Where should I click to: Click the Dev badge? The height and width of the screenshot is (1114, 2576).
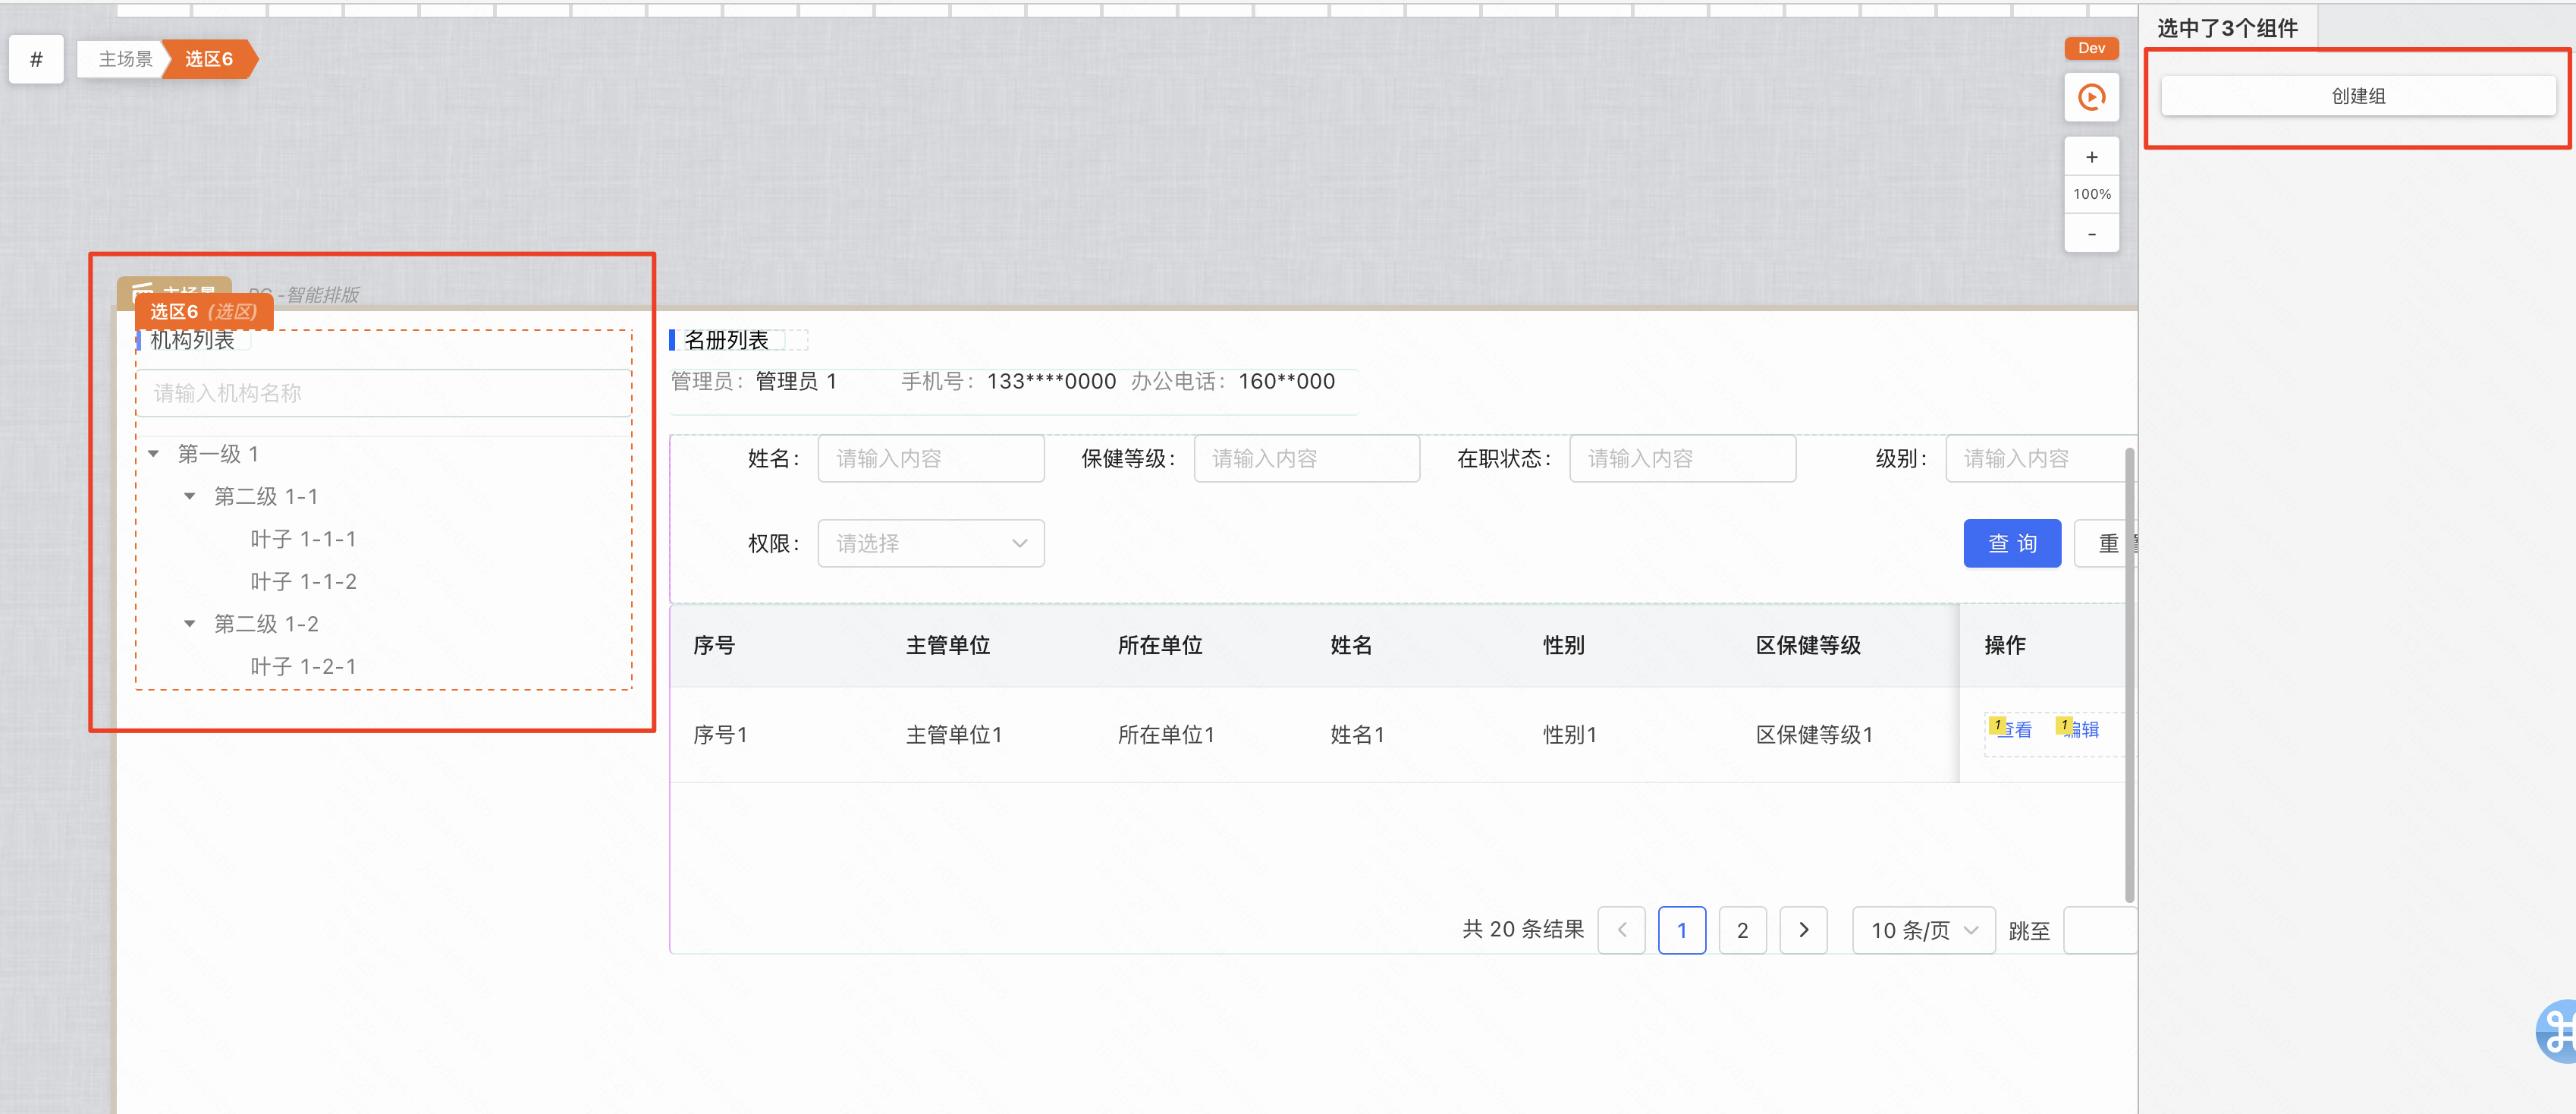[x=2091, y=48]
